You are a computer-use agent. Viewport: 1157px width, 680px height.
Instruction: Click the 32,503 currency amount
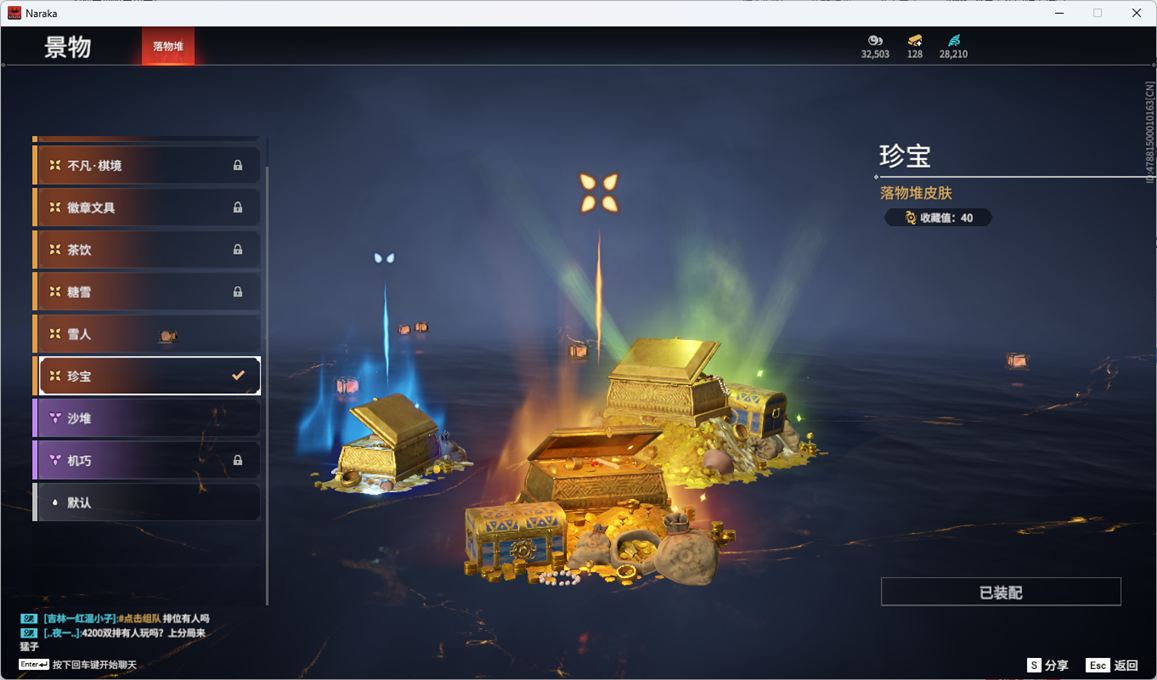(x=875, y=54)
